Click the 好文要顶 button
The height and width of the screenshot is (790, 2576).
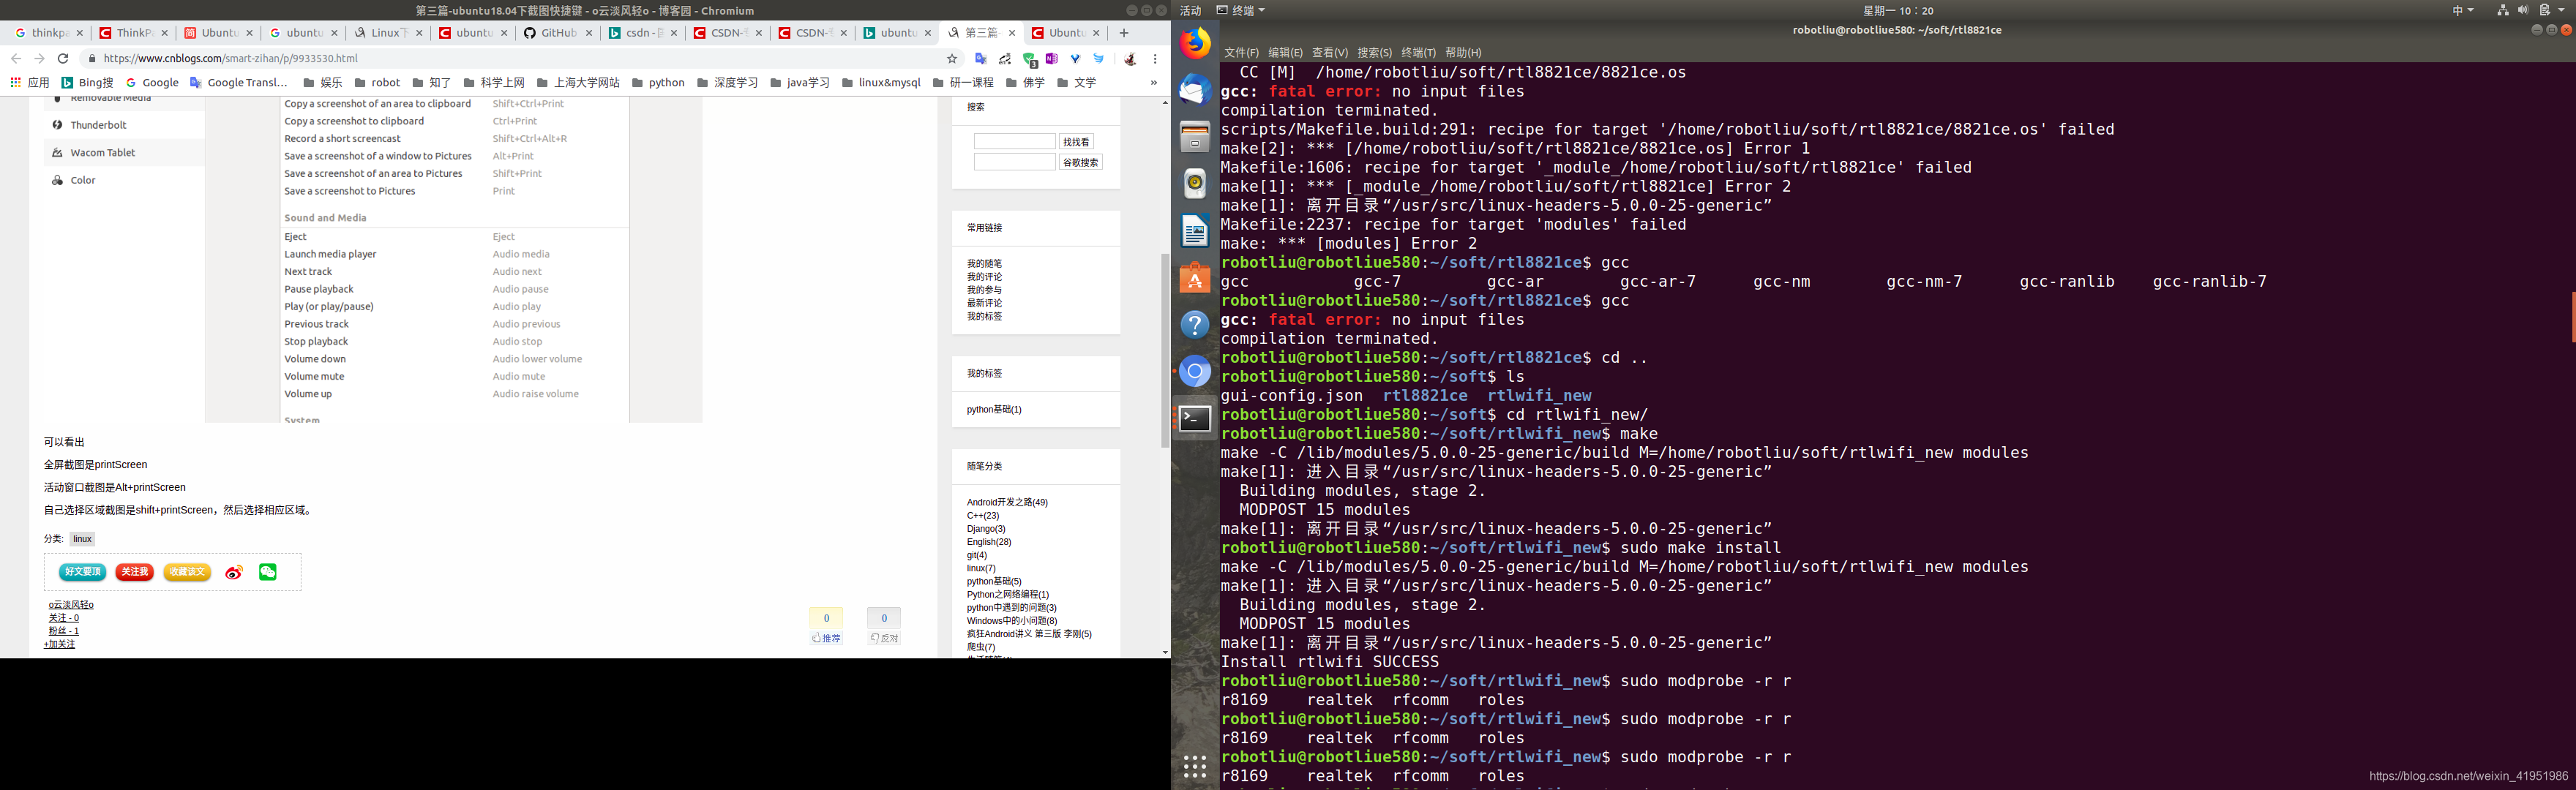[x=82, y=572]
